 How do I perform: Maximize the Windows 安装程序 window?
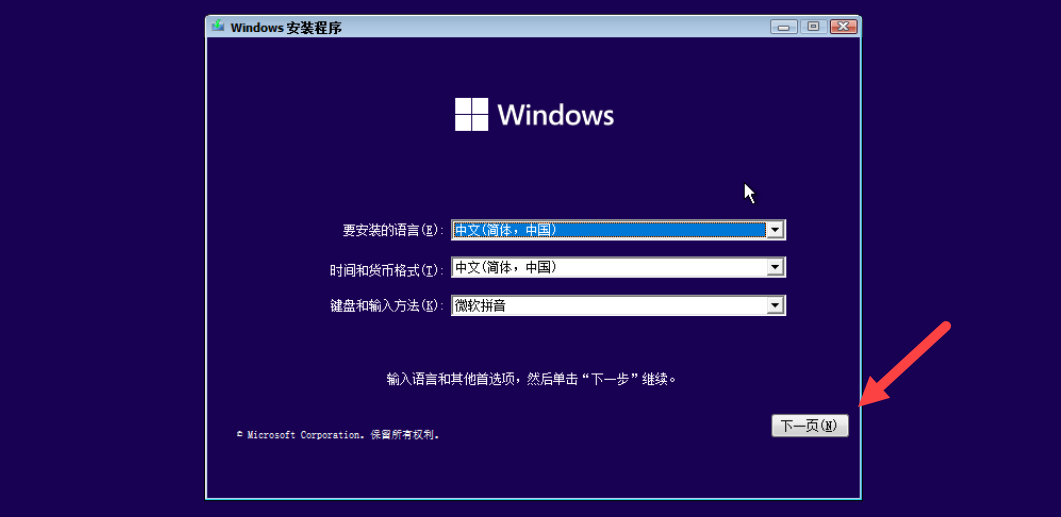tap(813, 27)
